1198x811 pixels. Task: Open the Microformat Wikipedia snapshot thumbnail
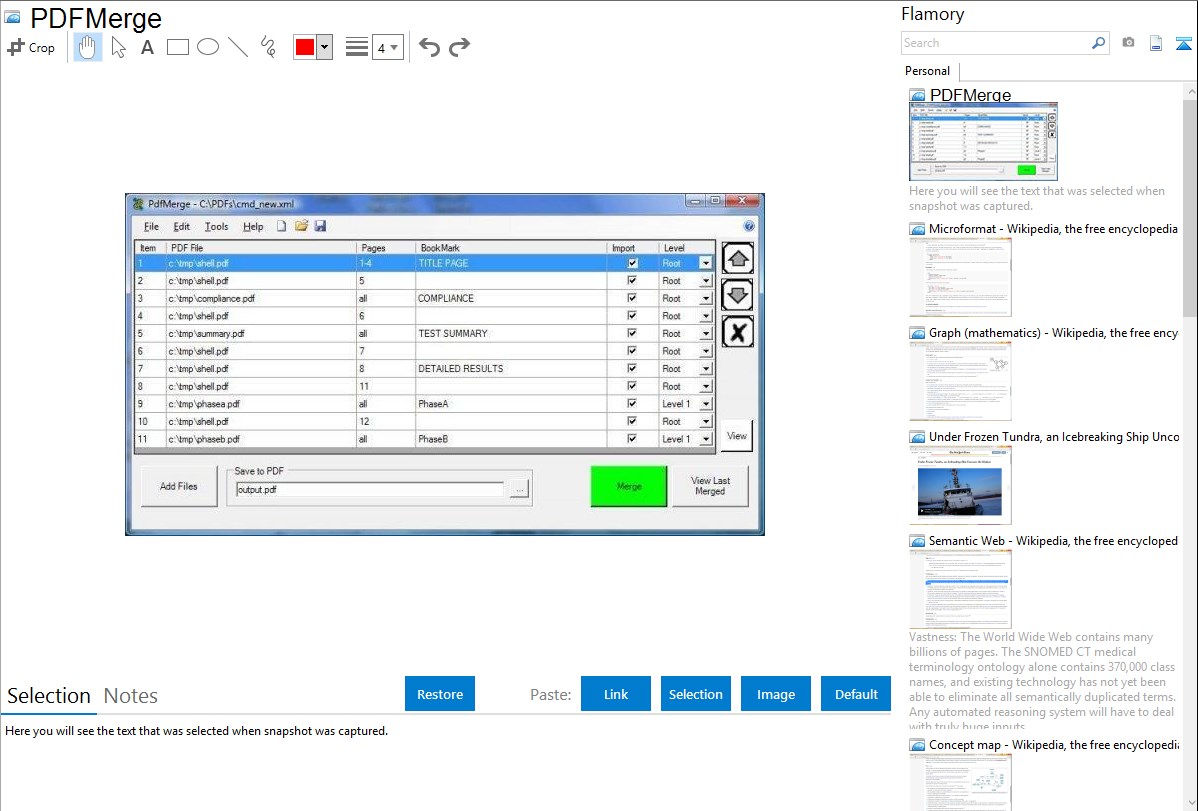point(960,276)
